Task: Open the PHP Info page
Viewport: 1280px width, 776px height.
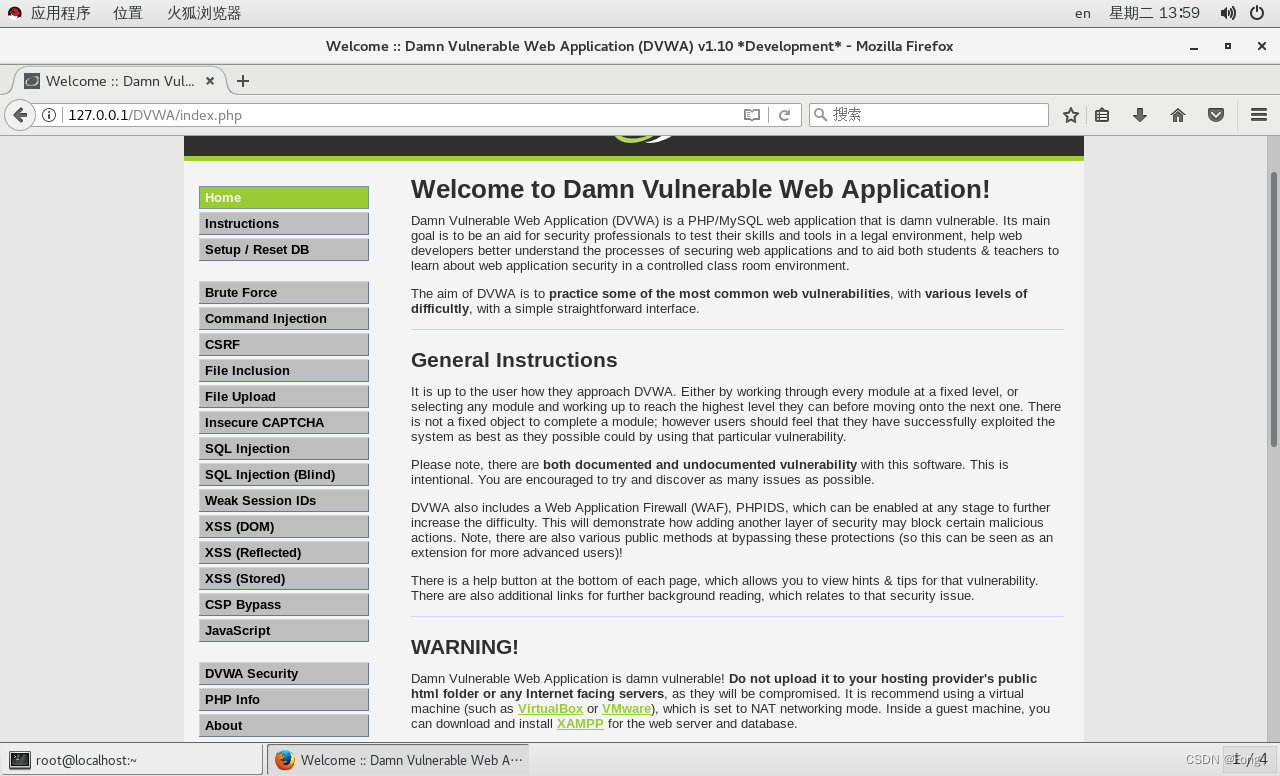Action: [284, 700]
